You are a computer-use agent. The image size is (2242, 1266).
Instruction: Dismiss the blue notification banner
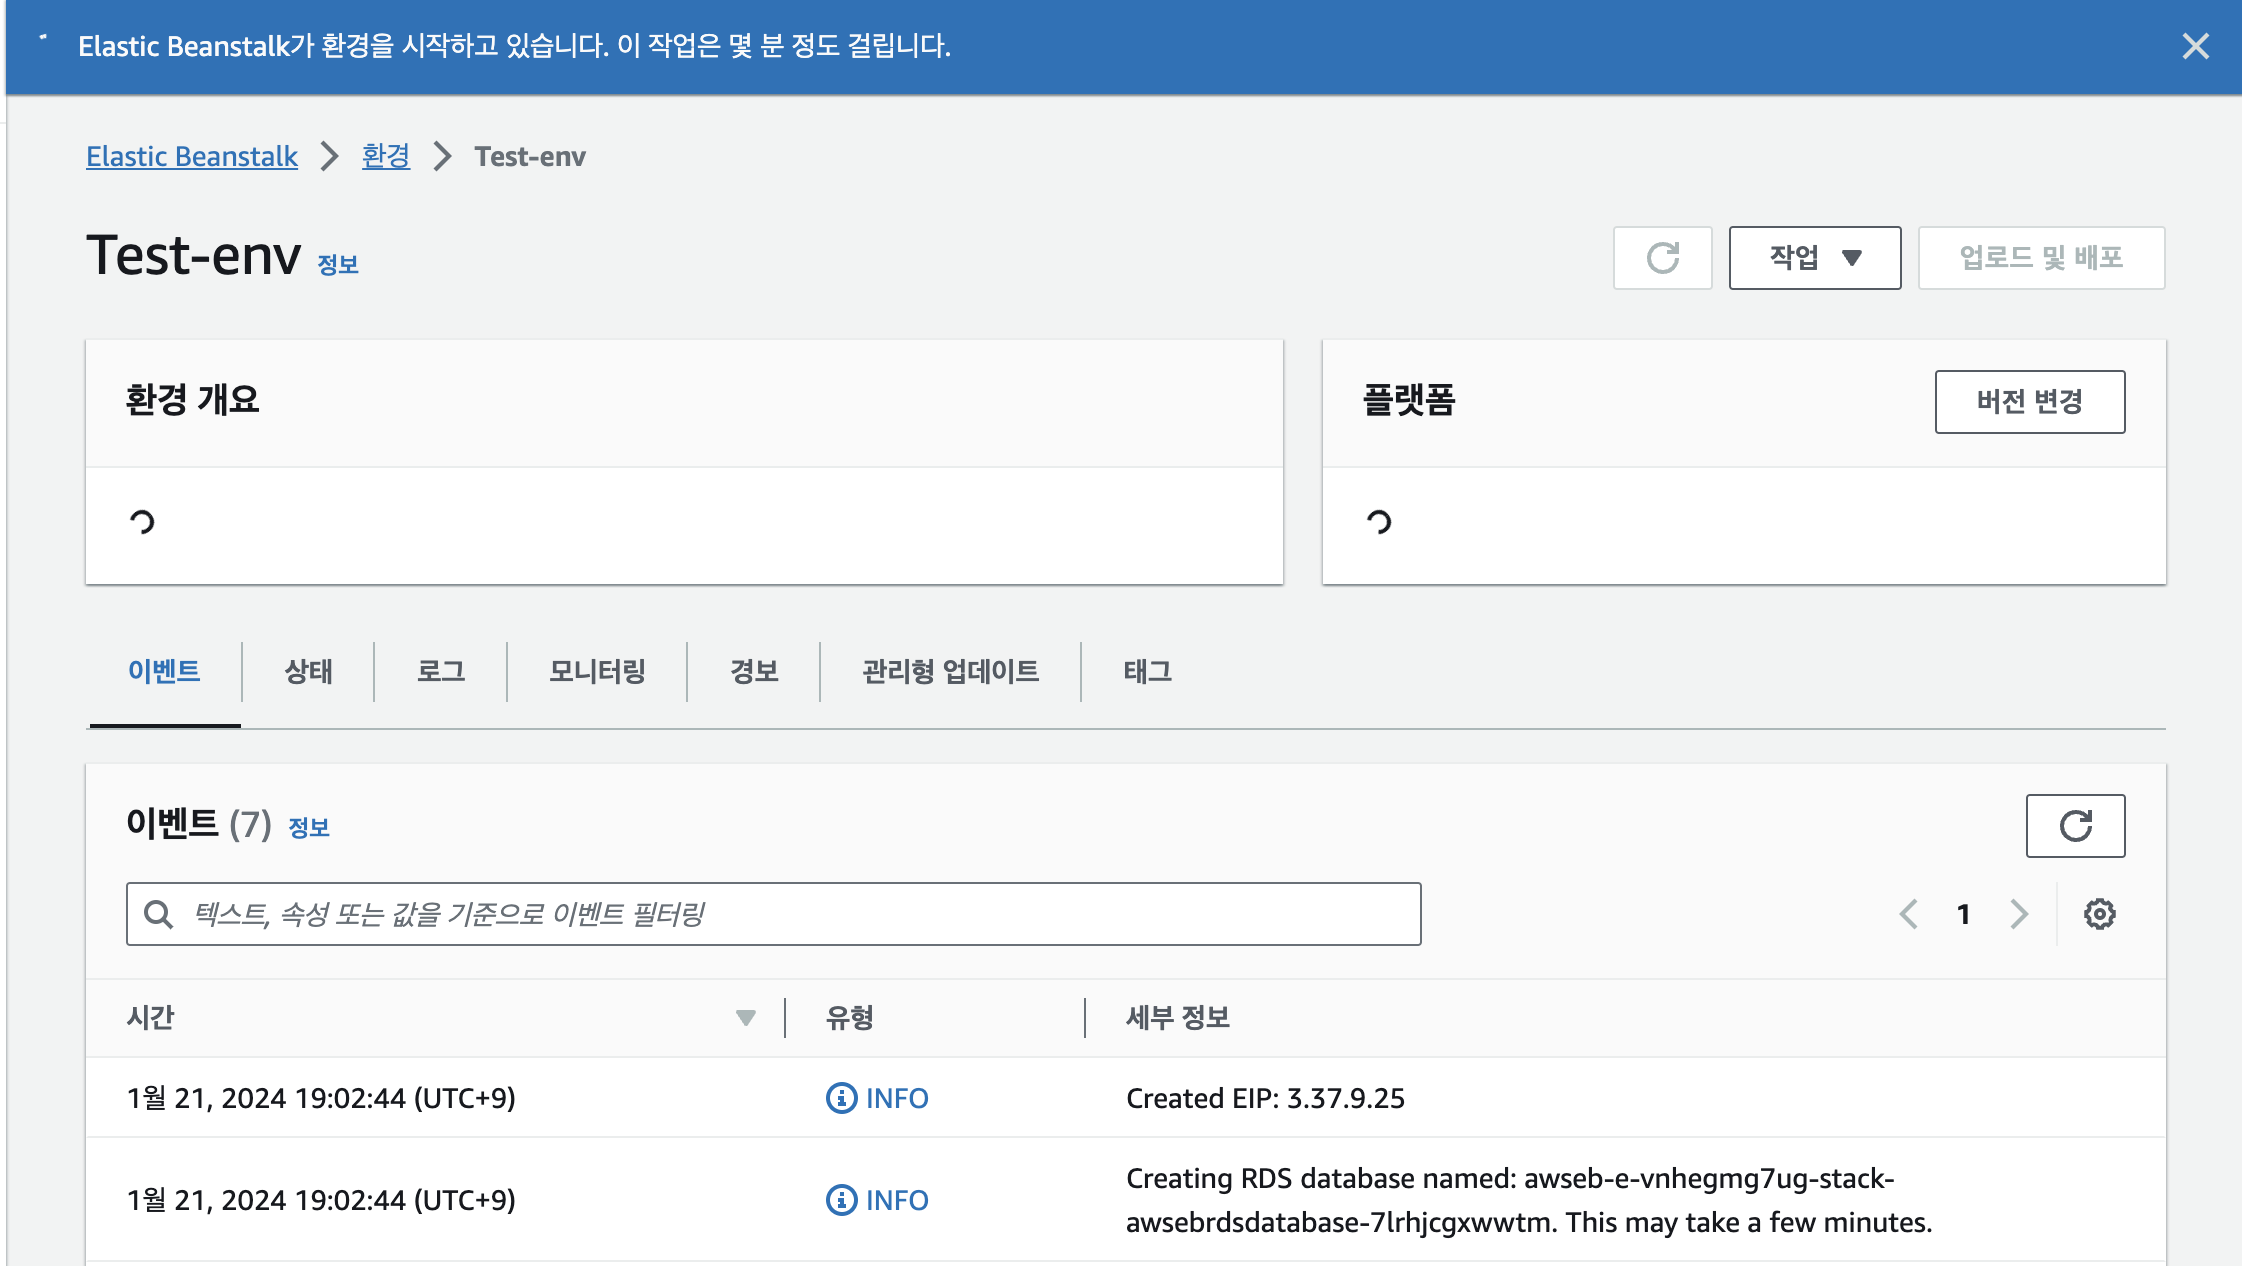coord(2195,46)
